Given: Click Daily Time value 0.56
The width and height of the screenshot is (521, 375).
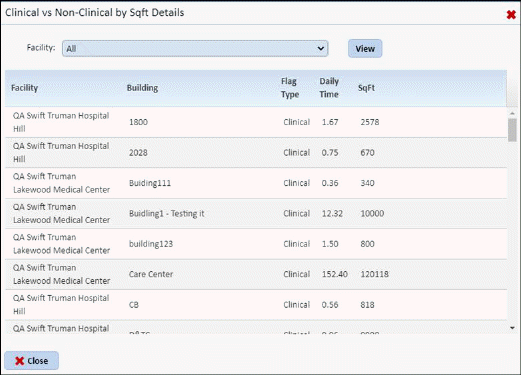Looking at the screenshot, I should (x=330, y=305).
